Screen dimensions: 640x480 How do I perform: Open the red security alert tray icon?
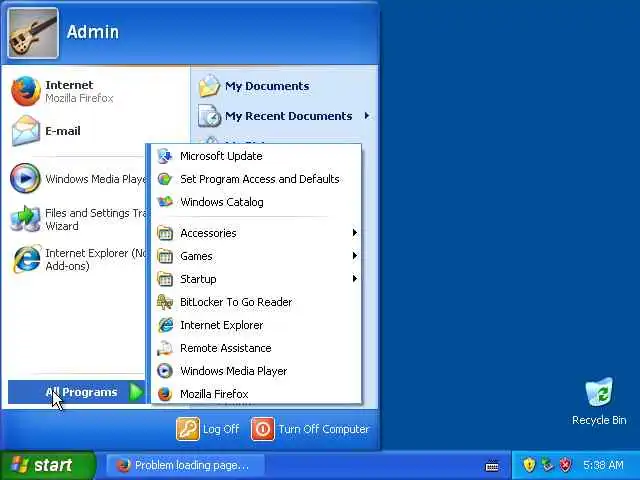click(x=565, y=464)
